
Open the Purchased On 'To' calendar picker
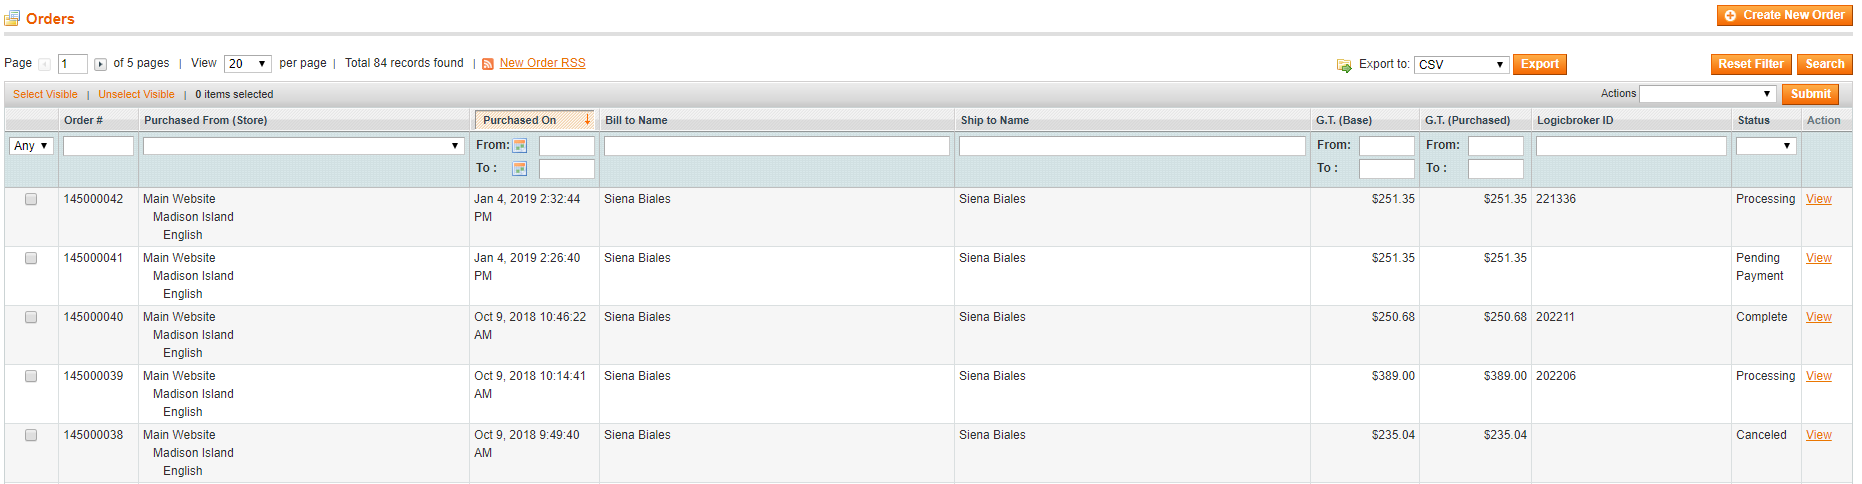point(520,169)
